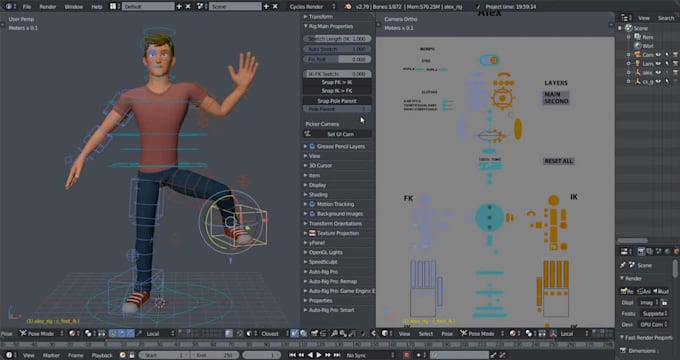Open the outliner Search menu
Image resolution: width=680 pixels, height=360 pixels.
pyautogui.click(x=666, y=18)
